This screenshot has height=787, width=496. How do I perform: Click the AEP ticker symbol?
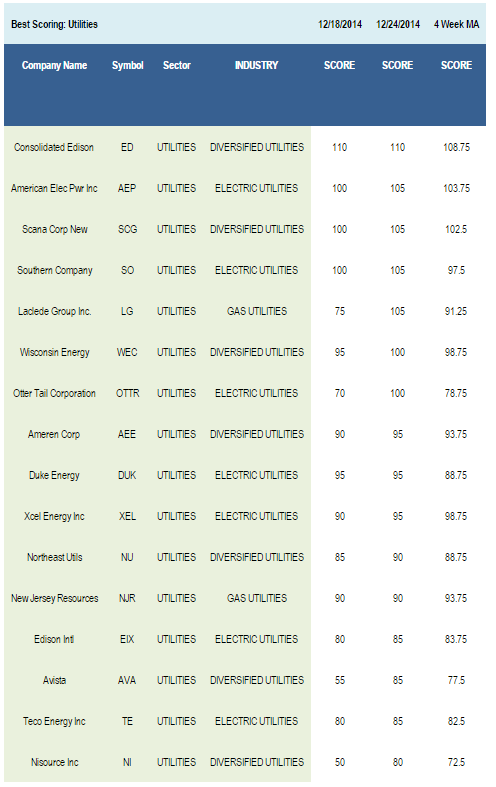127,188
